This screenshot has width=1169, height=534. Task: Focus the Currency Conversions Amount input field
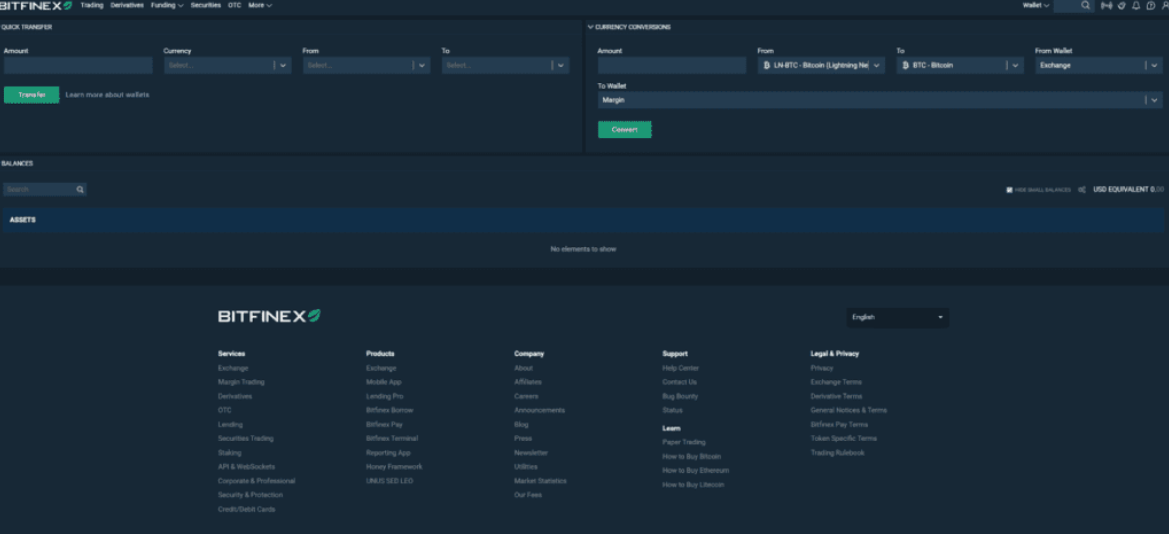coord(672,66)
